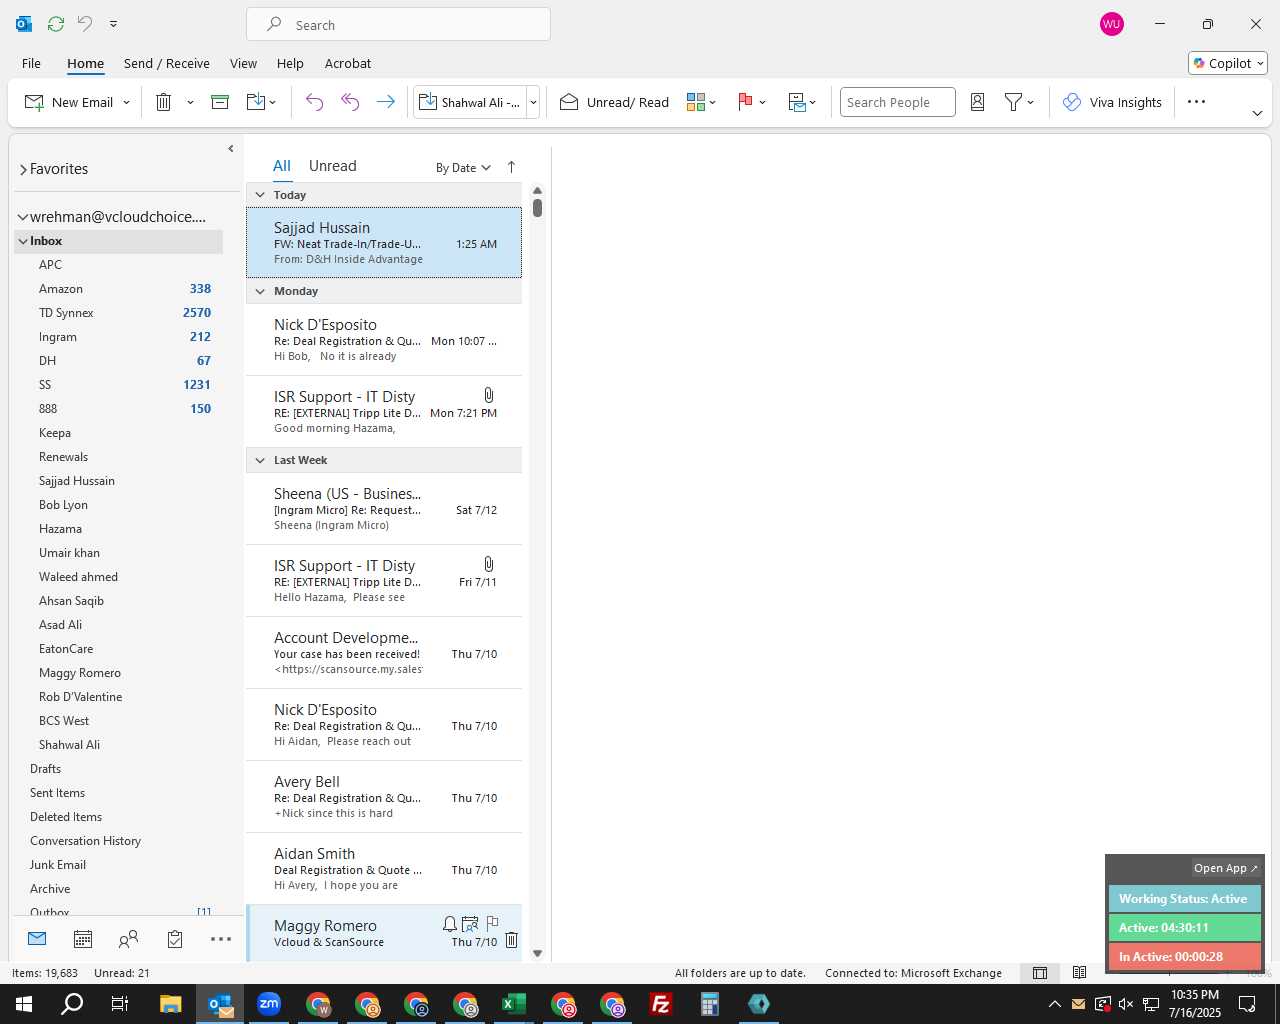Flag the Maggy Romero email
This screenshot has height=1024, width=1280.
click(492, 924)
